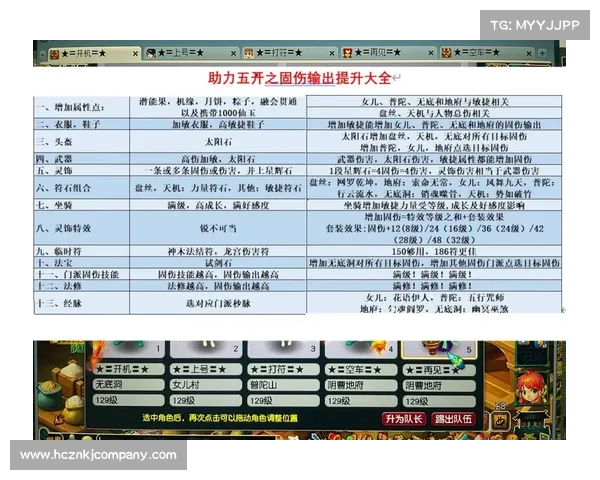Close the ★=开机=★ tab

point(135,54)
